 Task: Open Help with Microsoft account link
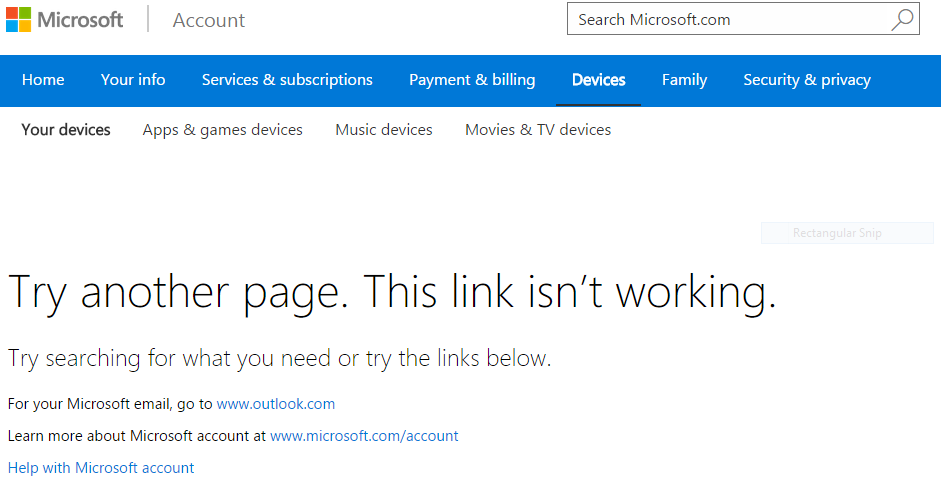tap(101, 468)
